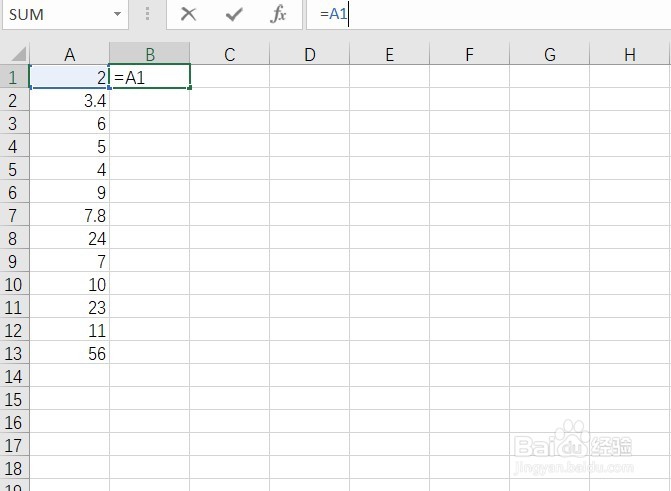The width and height of the screenshot is (671, 491).
Task: Select row 8 header
Action: click(x=14, y=238)
